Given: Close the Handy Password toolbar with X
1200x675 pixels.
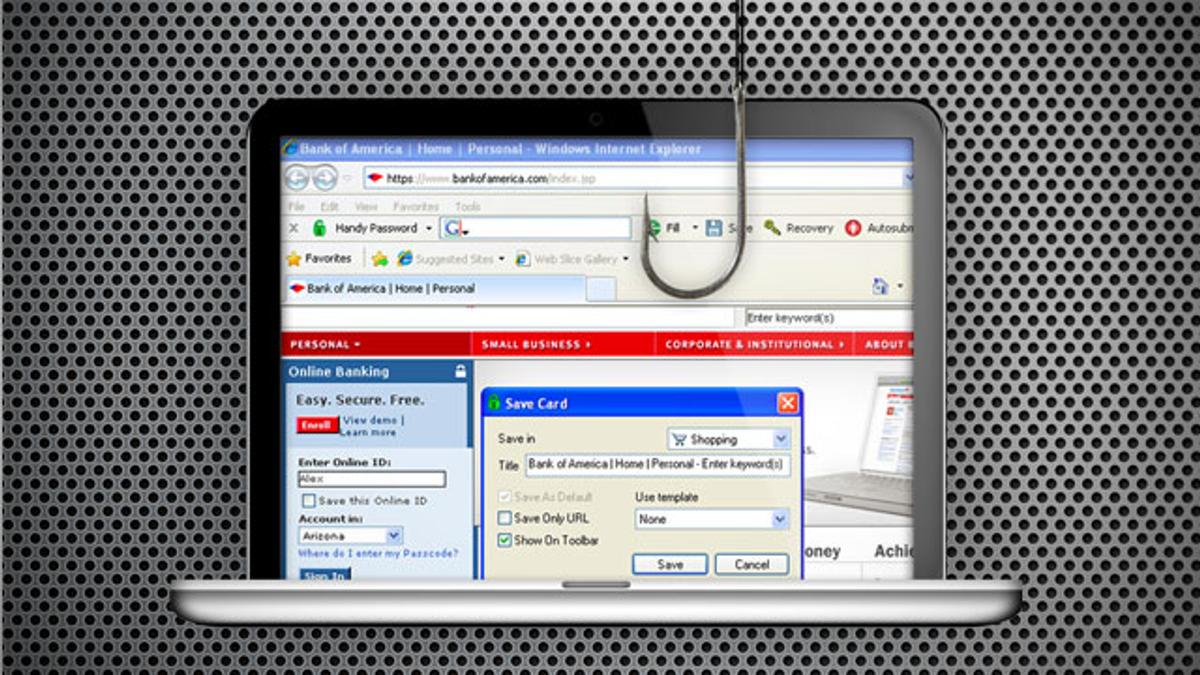Looking at the screenshot, I should tap(293, 228).
